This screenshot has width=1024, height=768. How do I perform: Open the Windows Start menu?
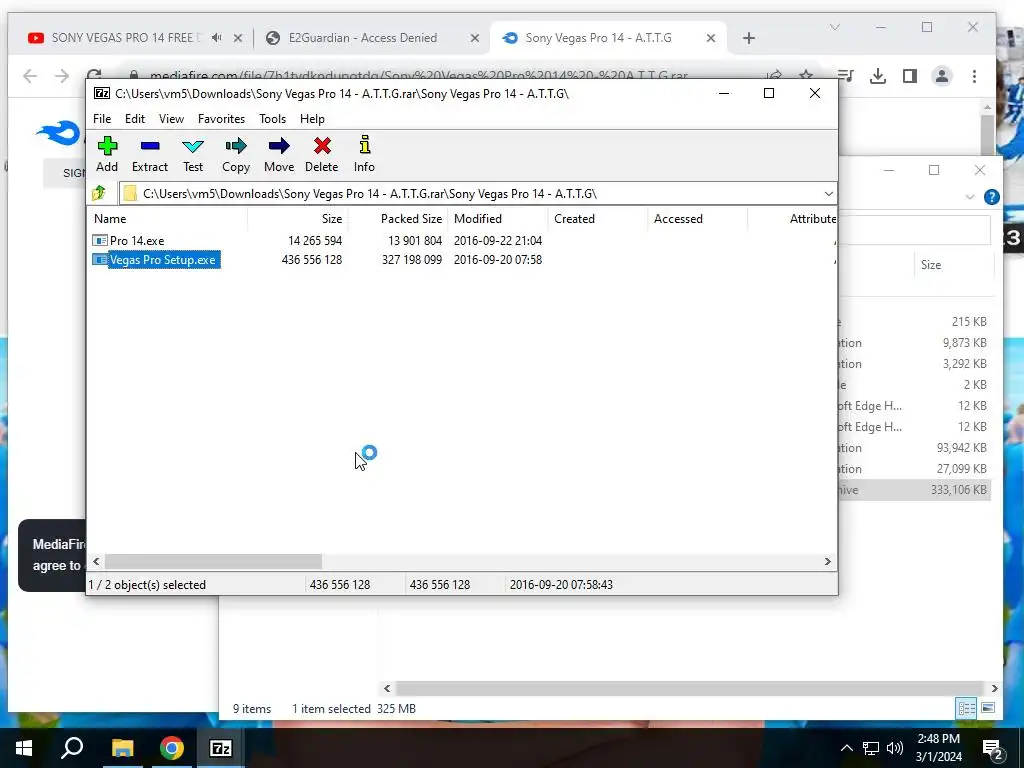pos(24,748)
